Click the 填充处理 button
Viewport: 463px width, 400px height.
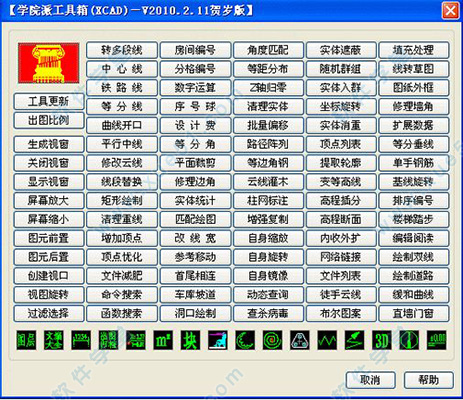(x=414, y=50)
